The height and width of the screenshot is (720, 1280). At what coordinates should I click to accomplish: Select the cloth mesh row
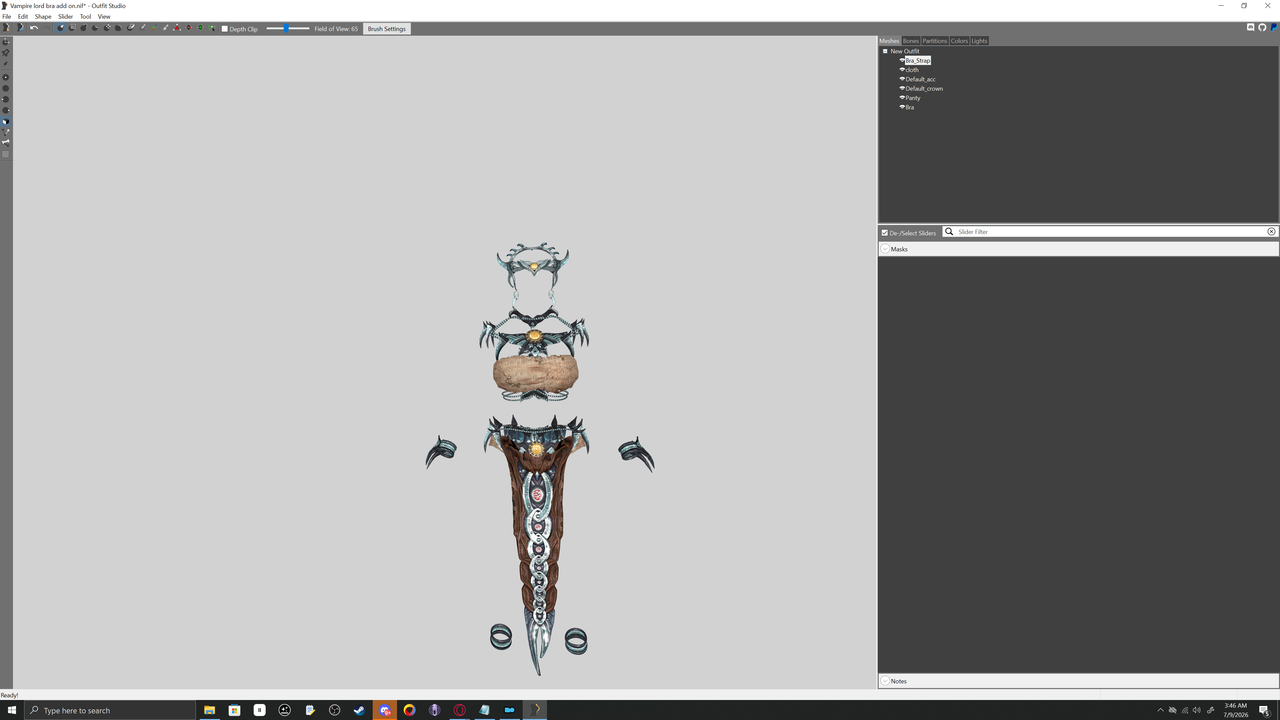click(x=912, y=70)
